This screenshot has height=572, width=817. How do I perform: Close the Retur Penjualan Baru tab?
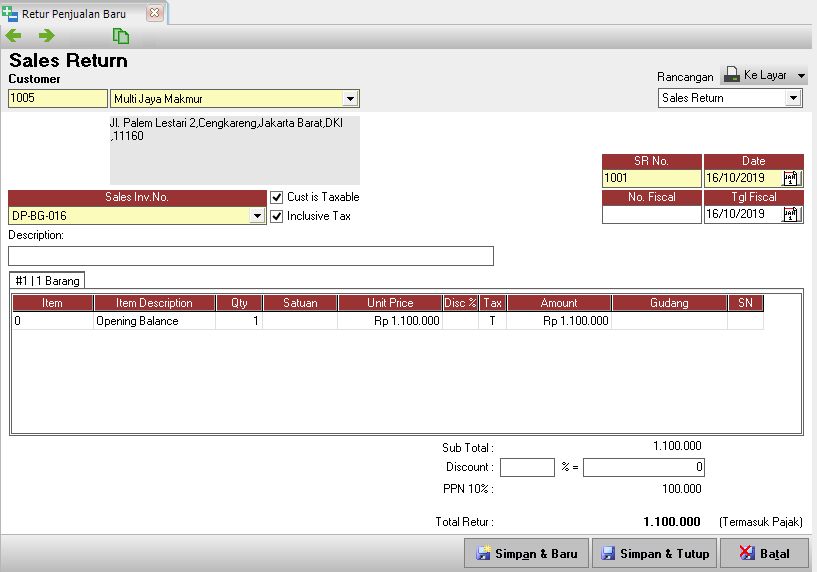[x=154, y=13]
